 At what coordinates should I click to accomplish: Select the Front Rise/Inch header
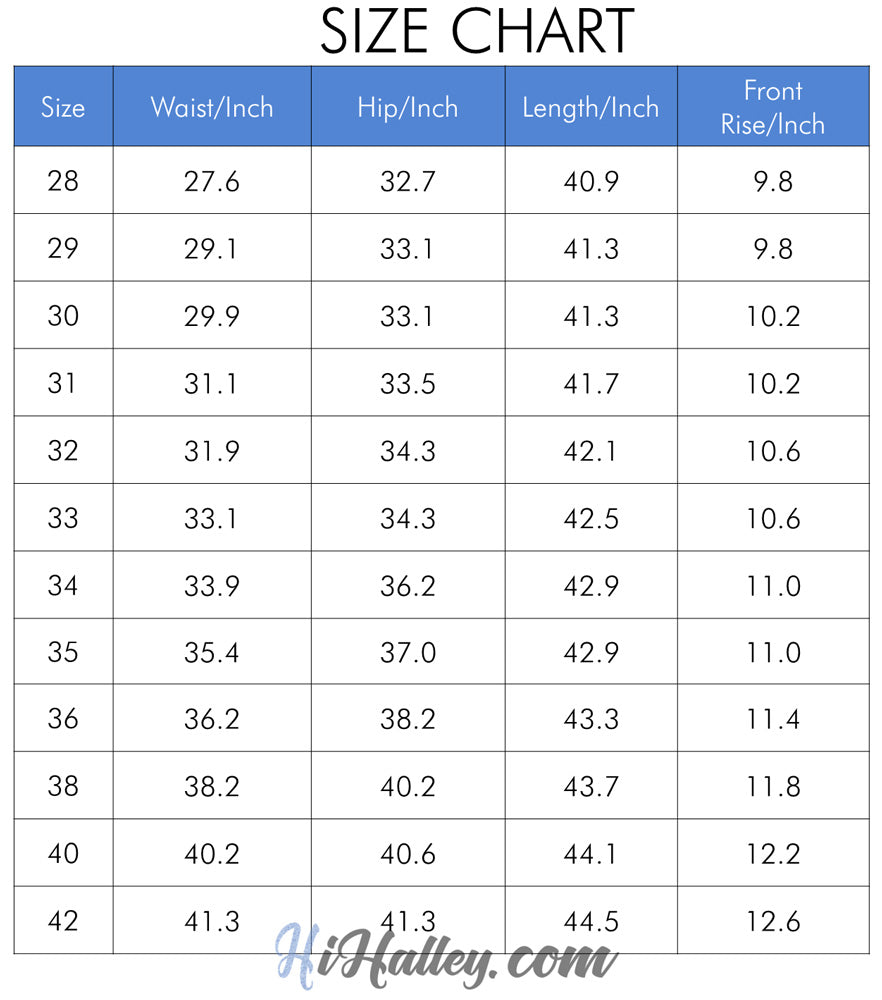773,107
